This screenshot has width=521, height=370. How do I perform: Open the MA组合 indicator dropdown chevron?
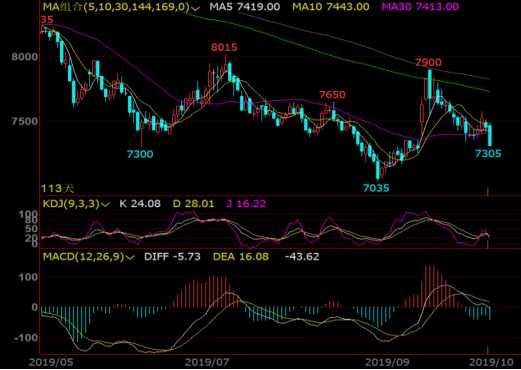(196, 8)
